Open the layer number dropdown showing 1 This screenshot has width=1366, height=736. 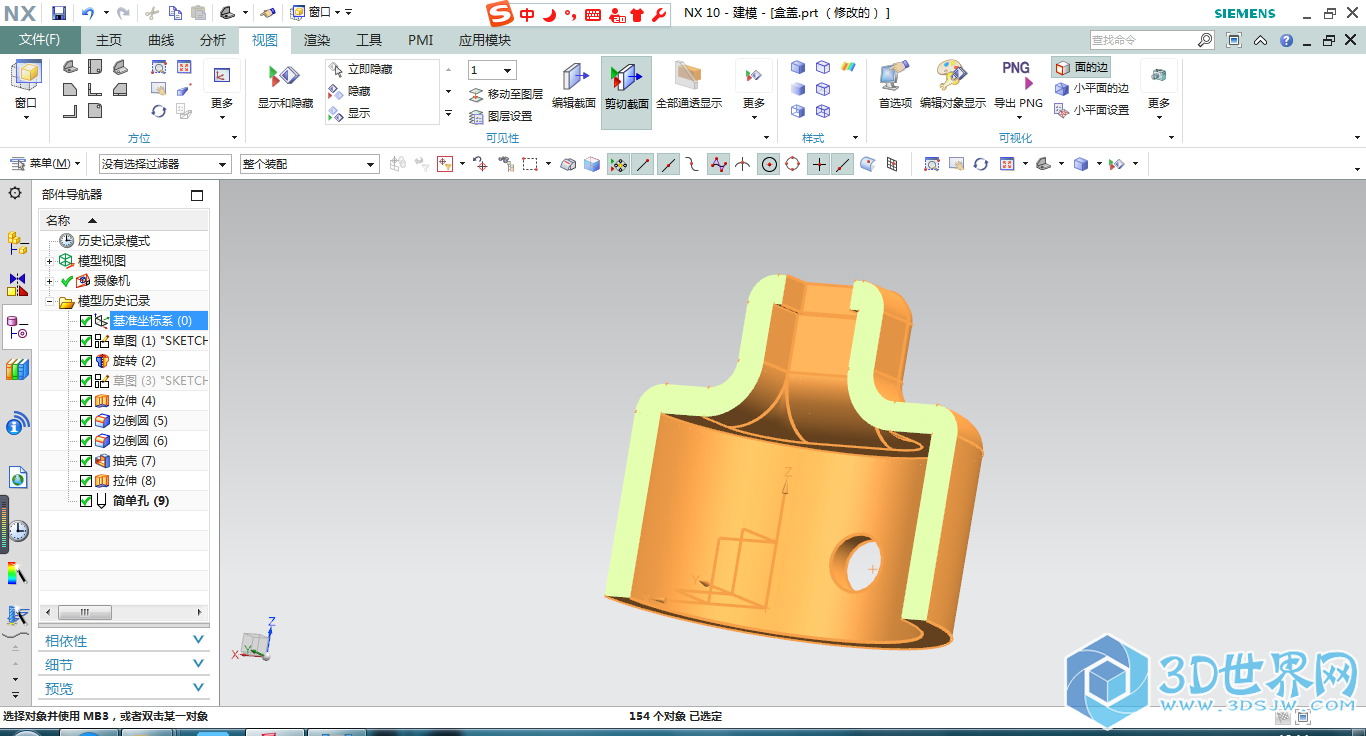pos(492,70)
